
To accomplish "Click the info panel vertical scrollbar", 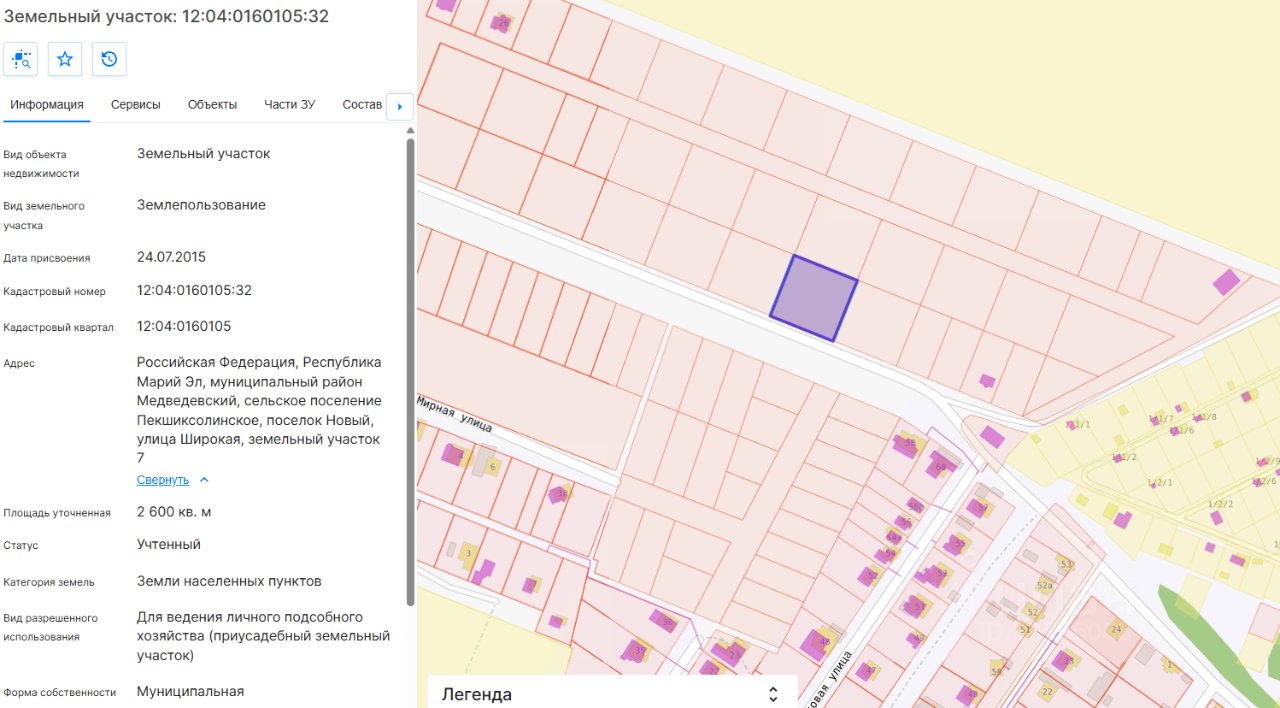I will click(x=410, y=372).
